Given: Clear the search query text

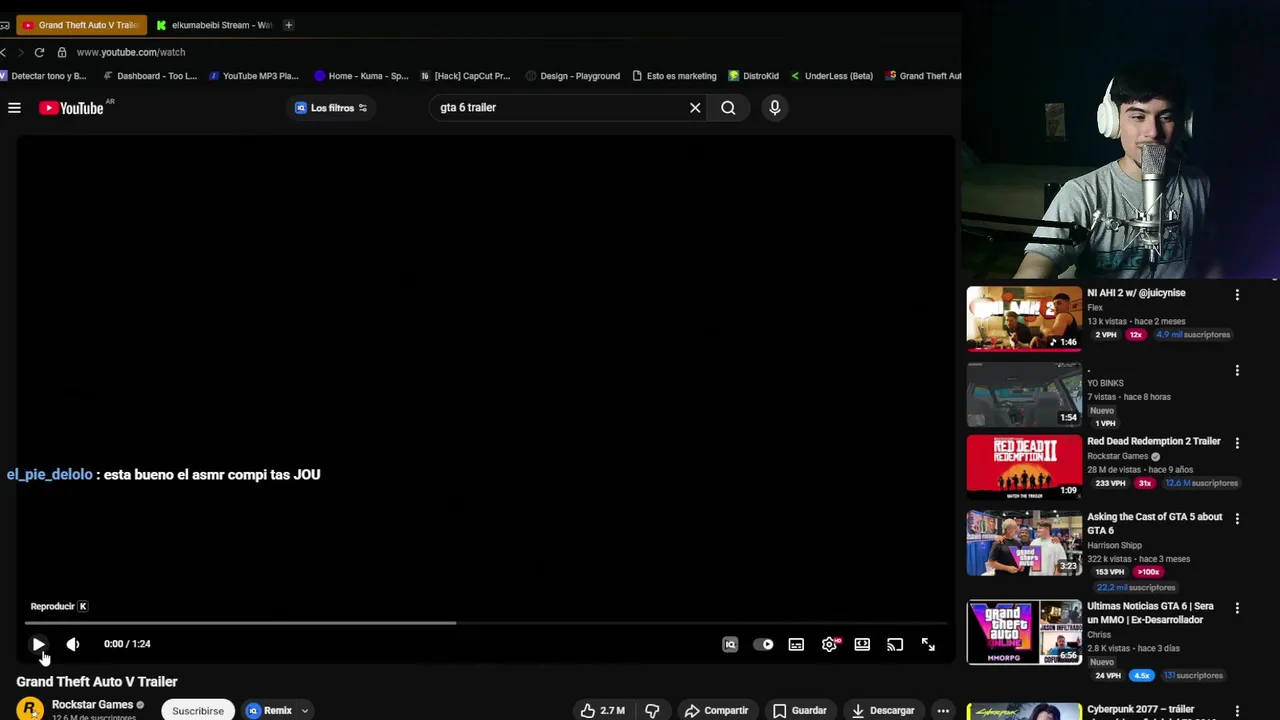Looking at the screenshot, I should pos(695,108).
